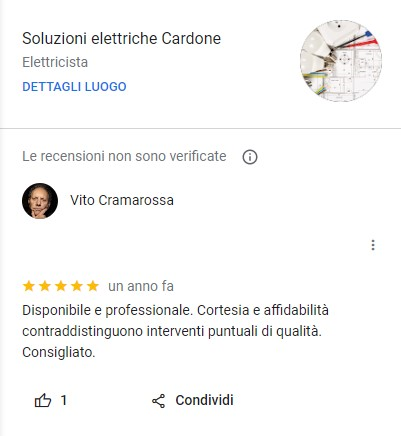
Task: Click the second yellow rating star
Action: tap(45, 286)
